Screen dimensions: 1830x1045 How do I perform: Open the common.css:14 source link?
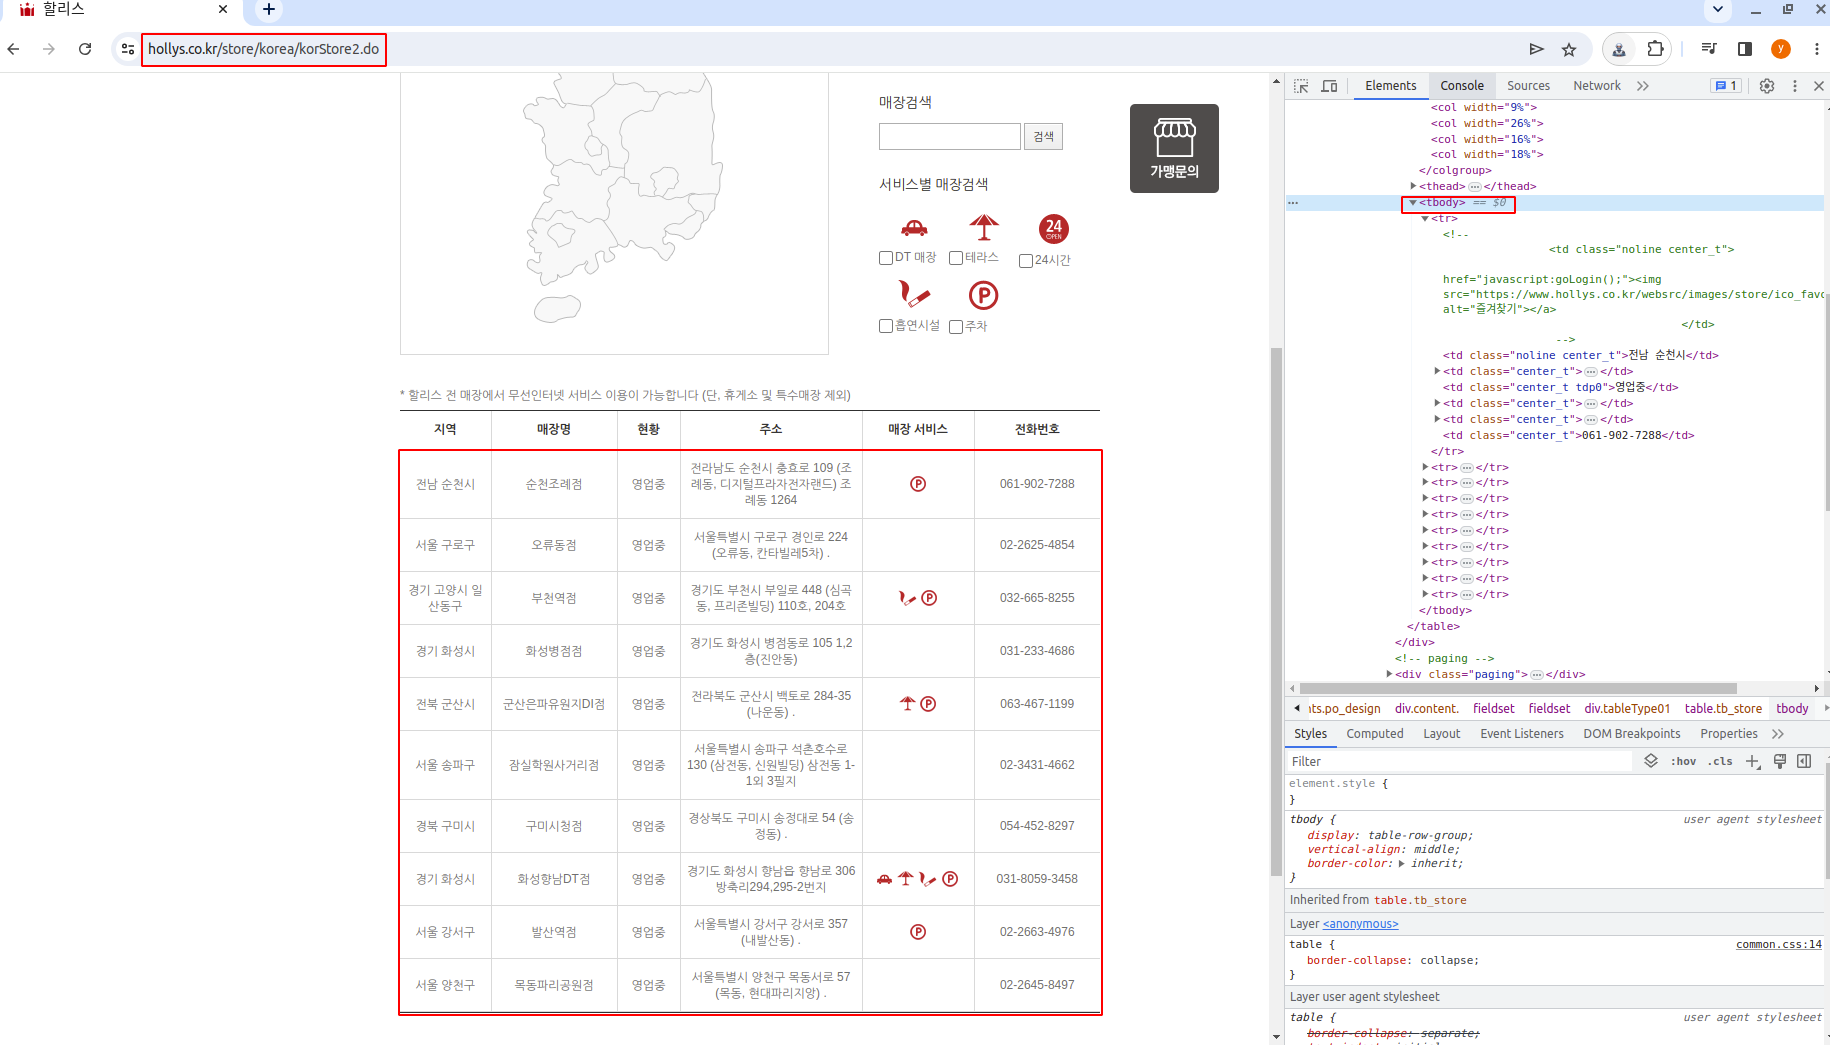(x=1779, y=944)
